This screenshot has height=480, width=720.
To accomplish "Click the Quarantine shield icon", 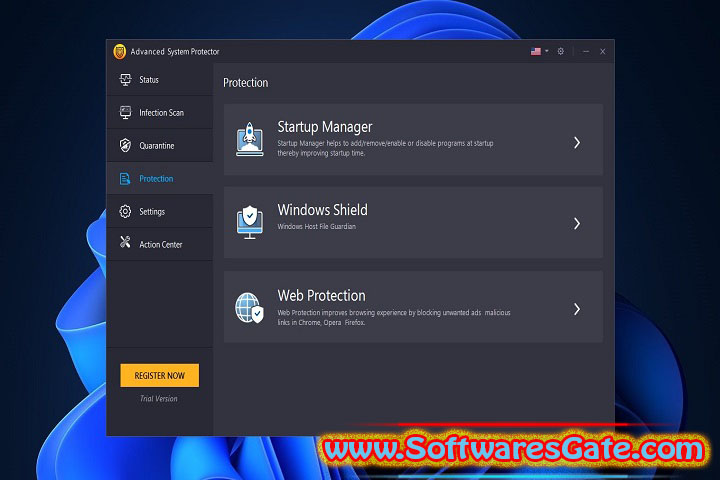I will [x=125, y=145].
